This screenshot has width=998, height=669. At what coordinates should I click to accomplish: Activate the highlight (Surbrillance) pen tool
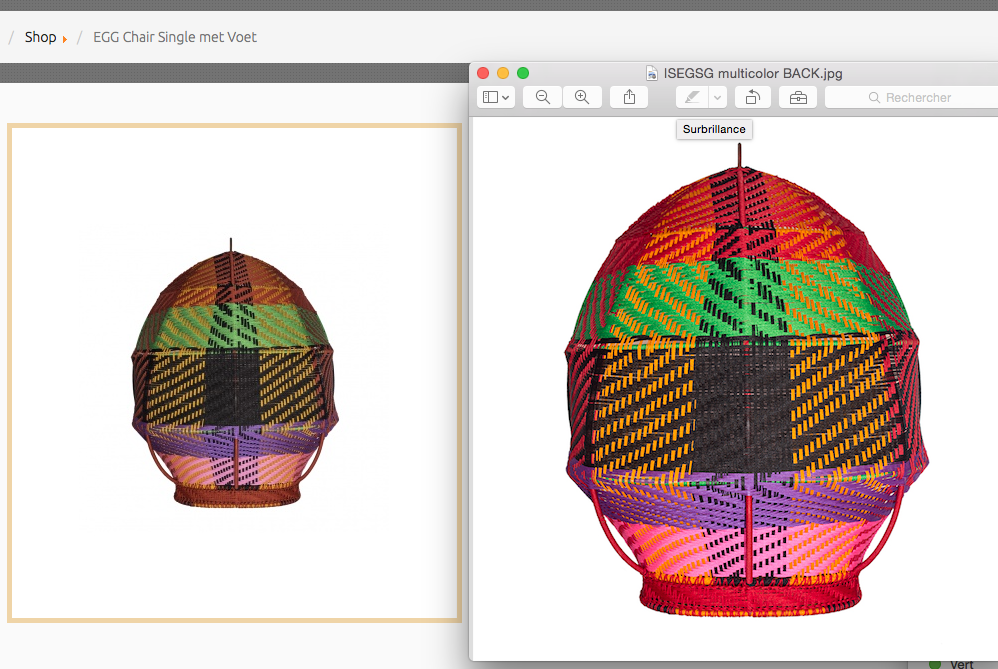692,97
